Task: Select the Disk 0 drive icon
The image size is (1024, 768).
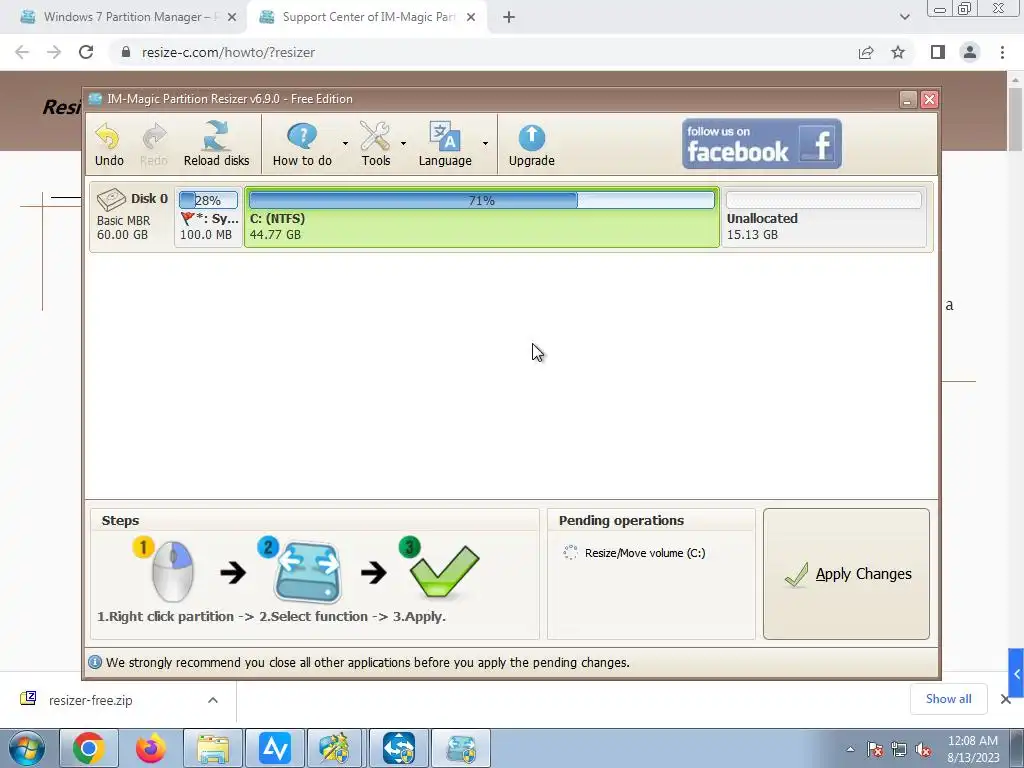Action: coord(111,199)
